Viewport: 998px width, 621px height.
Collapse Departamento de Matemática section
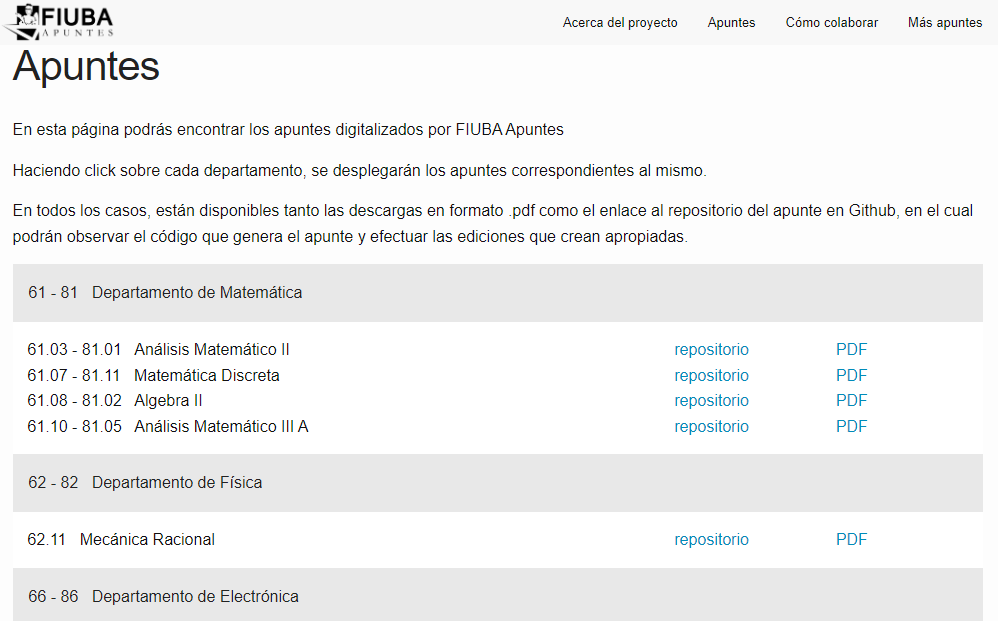[x=498, y=293]
